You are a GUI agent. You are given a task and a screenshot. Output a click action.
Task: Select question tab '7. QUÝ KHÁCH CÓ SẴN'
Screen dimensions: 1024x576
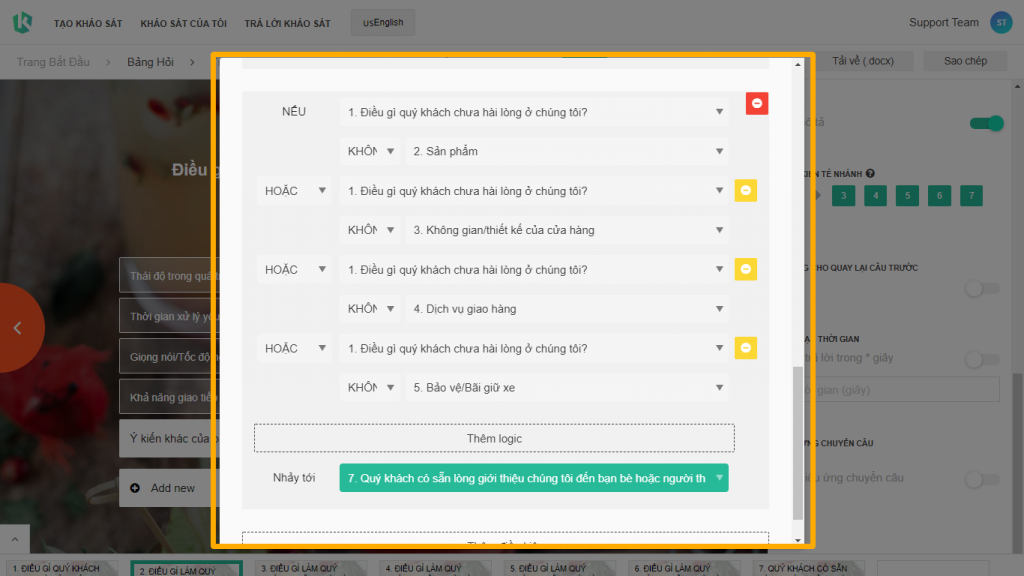(808, 568)
